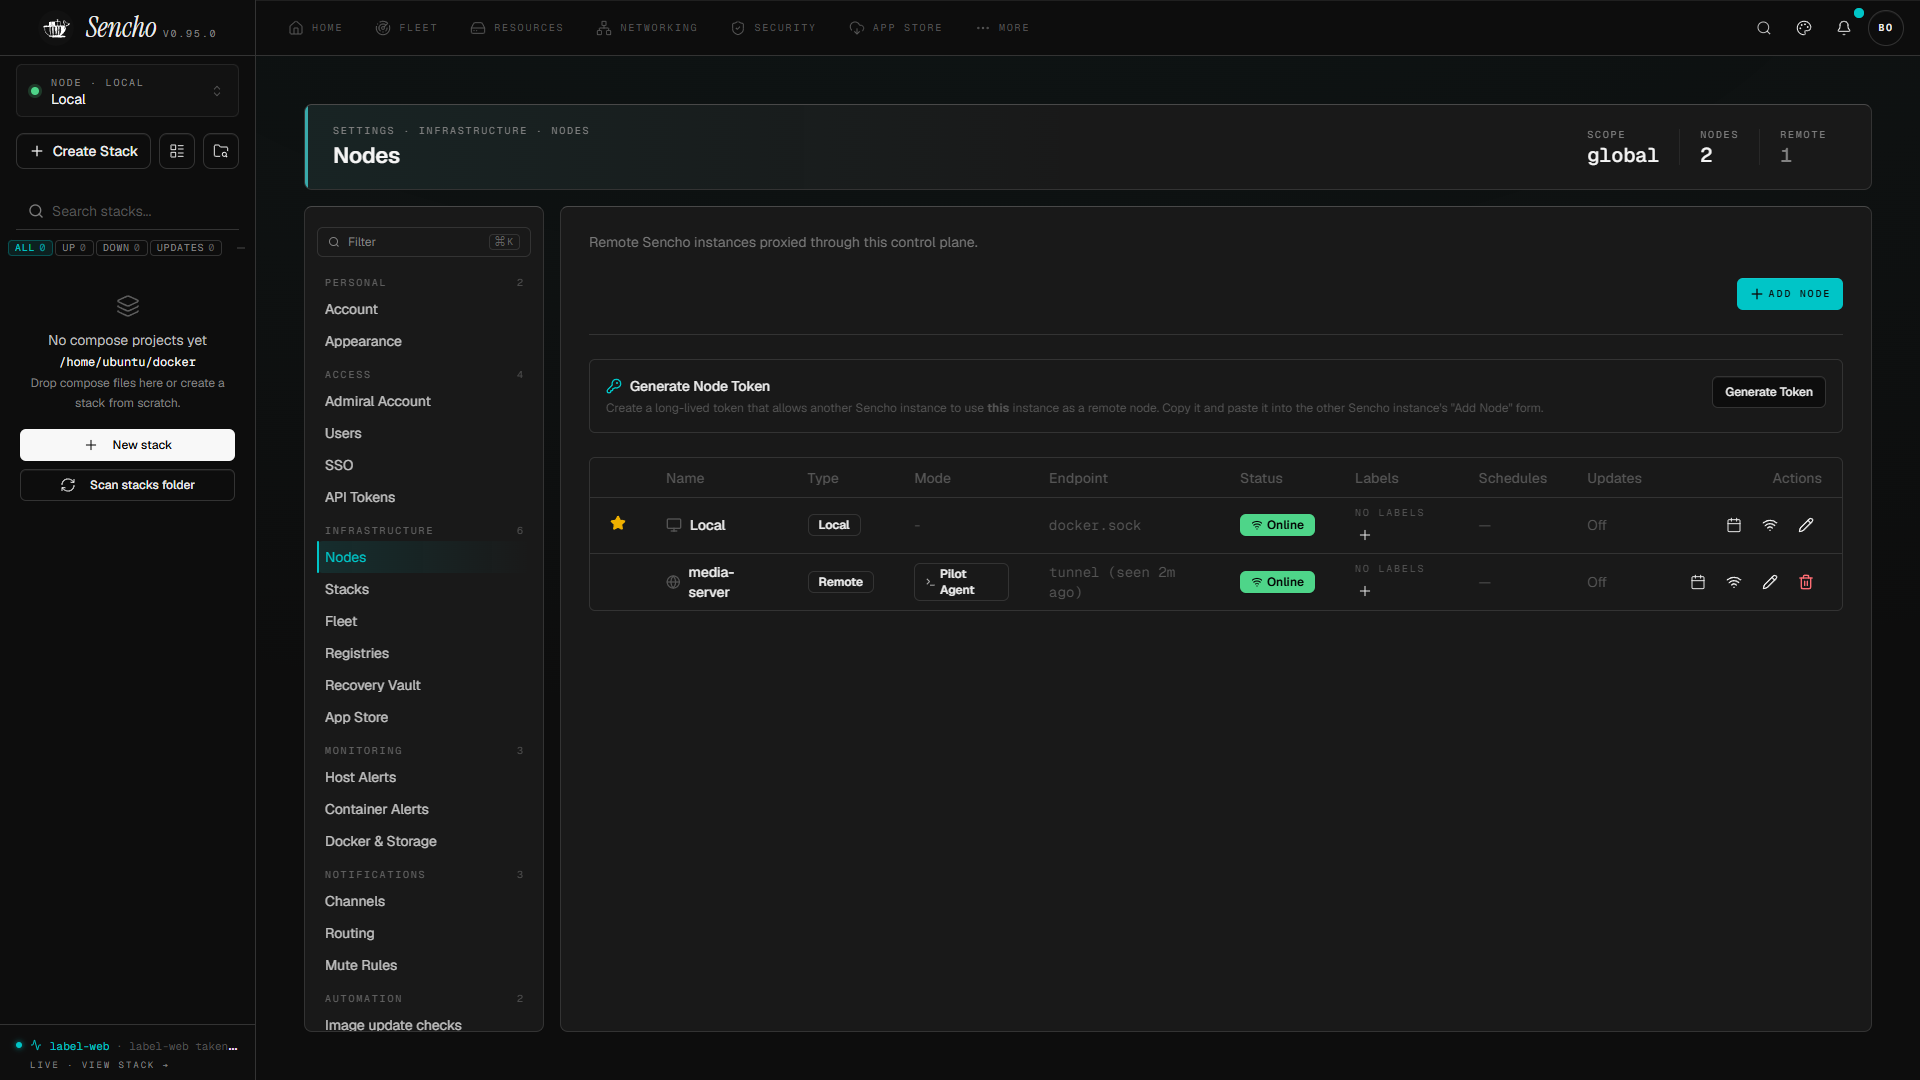Delete the media-server node

(x=1806, y=582)
